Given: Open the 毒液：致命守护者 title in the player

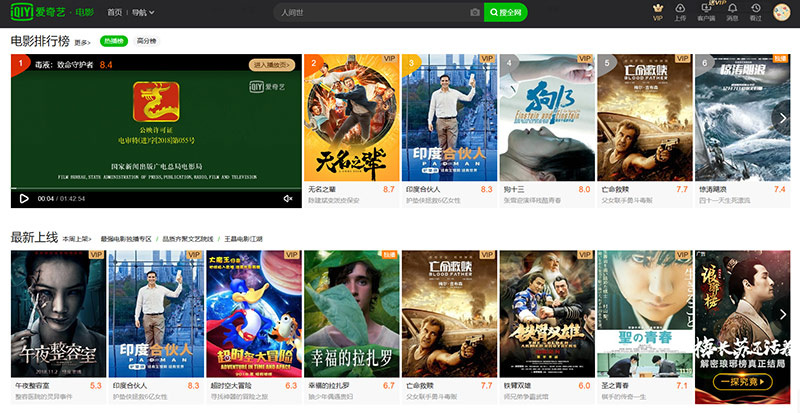Looking at the screenshot, I should (x=64, y=65).
